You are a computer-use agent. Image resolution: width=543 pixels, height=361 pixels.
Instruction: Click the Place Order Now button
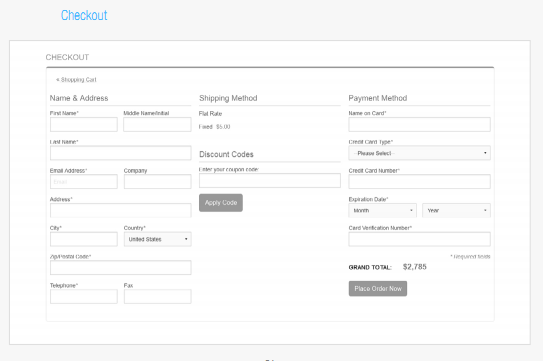378,289
